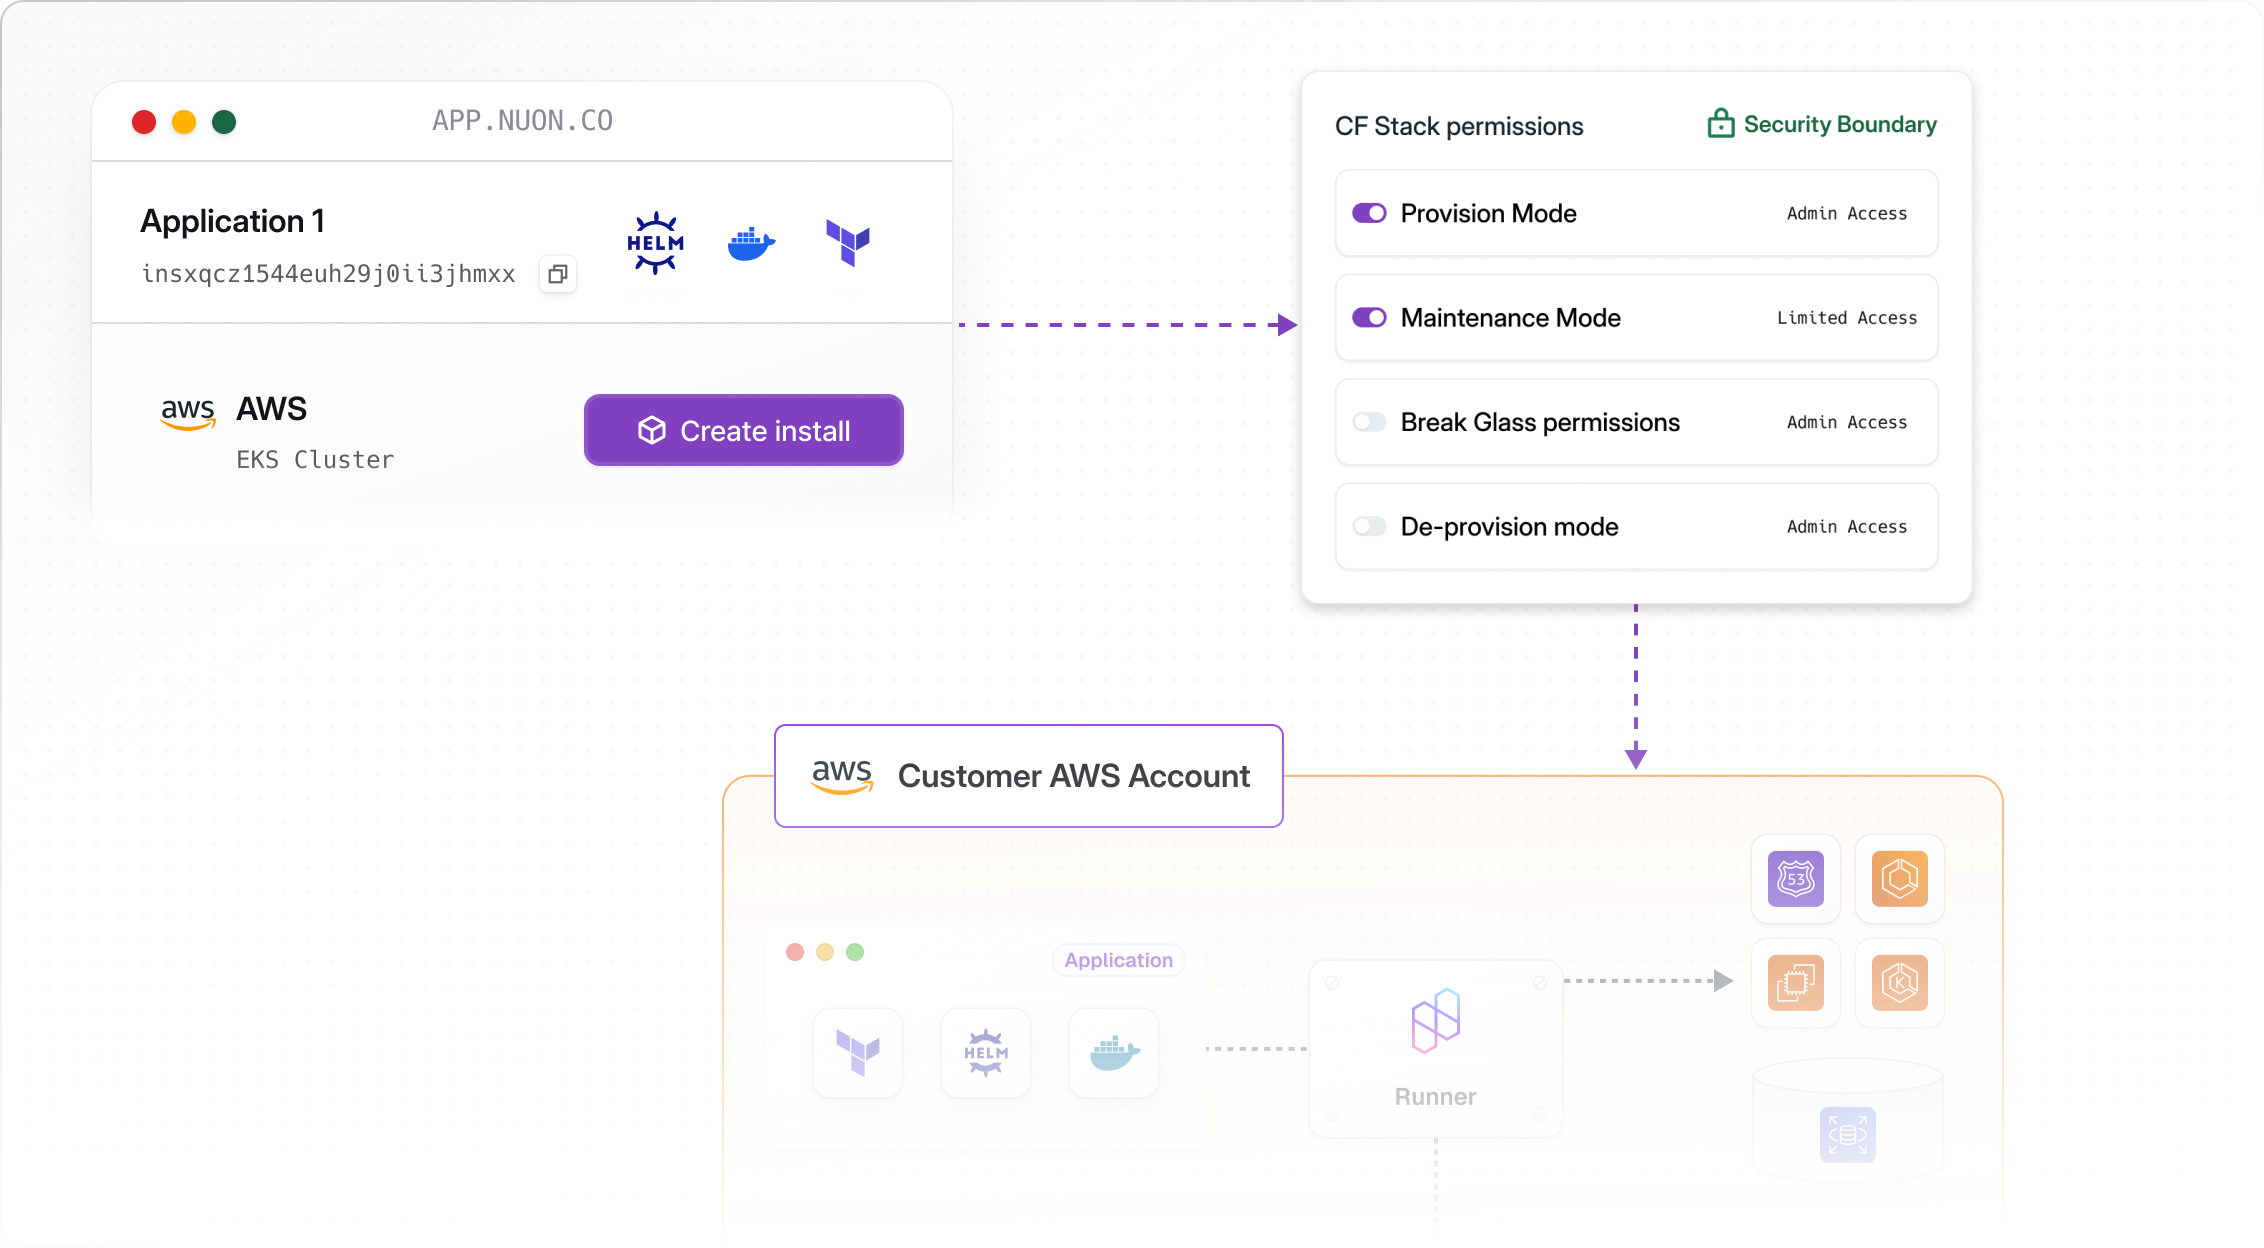
Task: Click the Nuon Runner logo icon
Action: pyautogui.click(x=1435, y=1021)
